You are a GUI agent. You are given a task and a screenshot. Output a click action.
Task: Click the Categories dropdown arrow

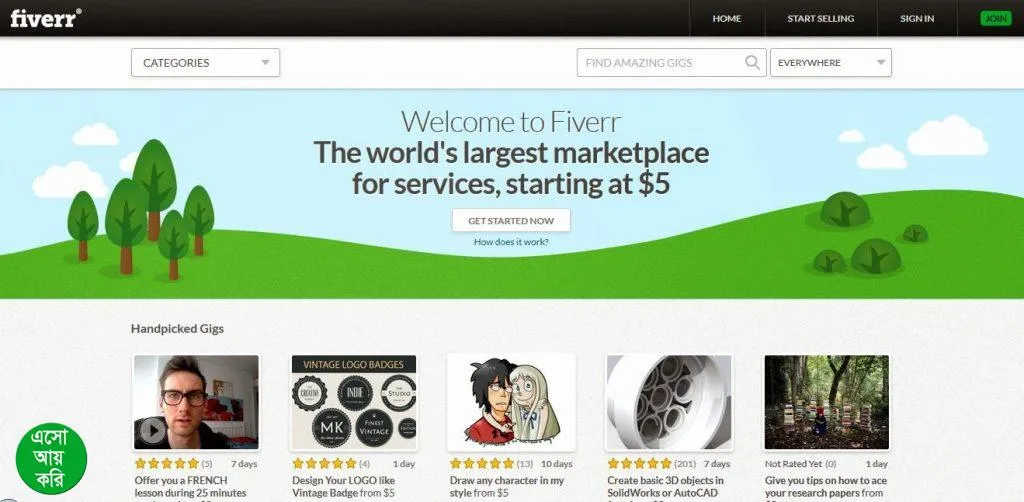(x=265, y=63)
